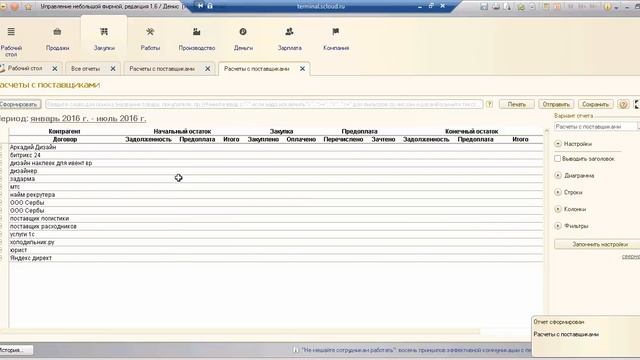
Task: Click the lock icon on terminal connection bar
Action: pos(210,6)
